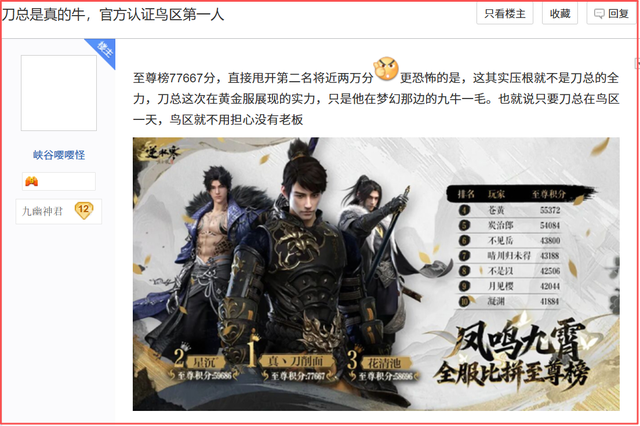Viewport: 640px width, 426px height.
Task: Click the rank 10 凝渊 leaderboard row
Action: pos(509,302)
